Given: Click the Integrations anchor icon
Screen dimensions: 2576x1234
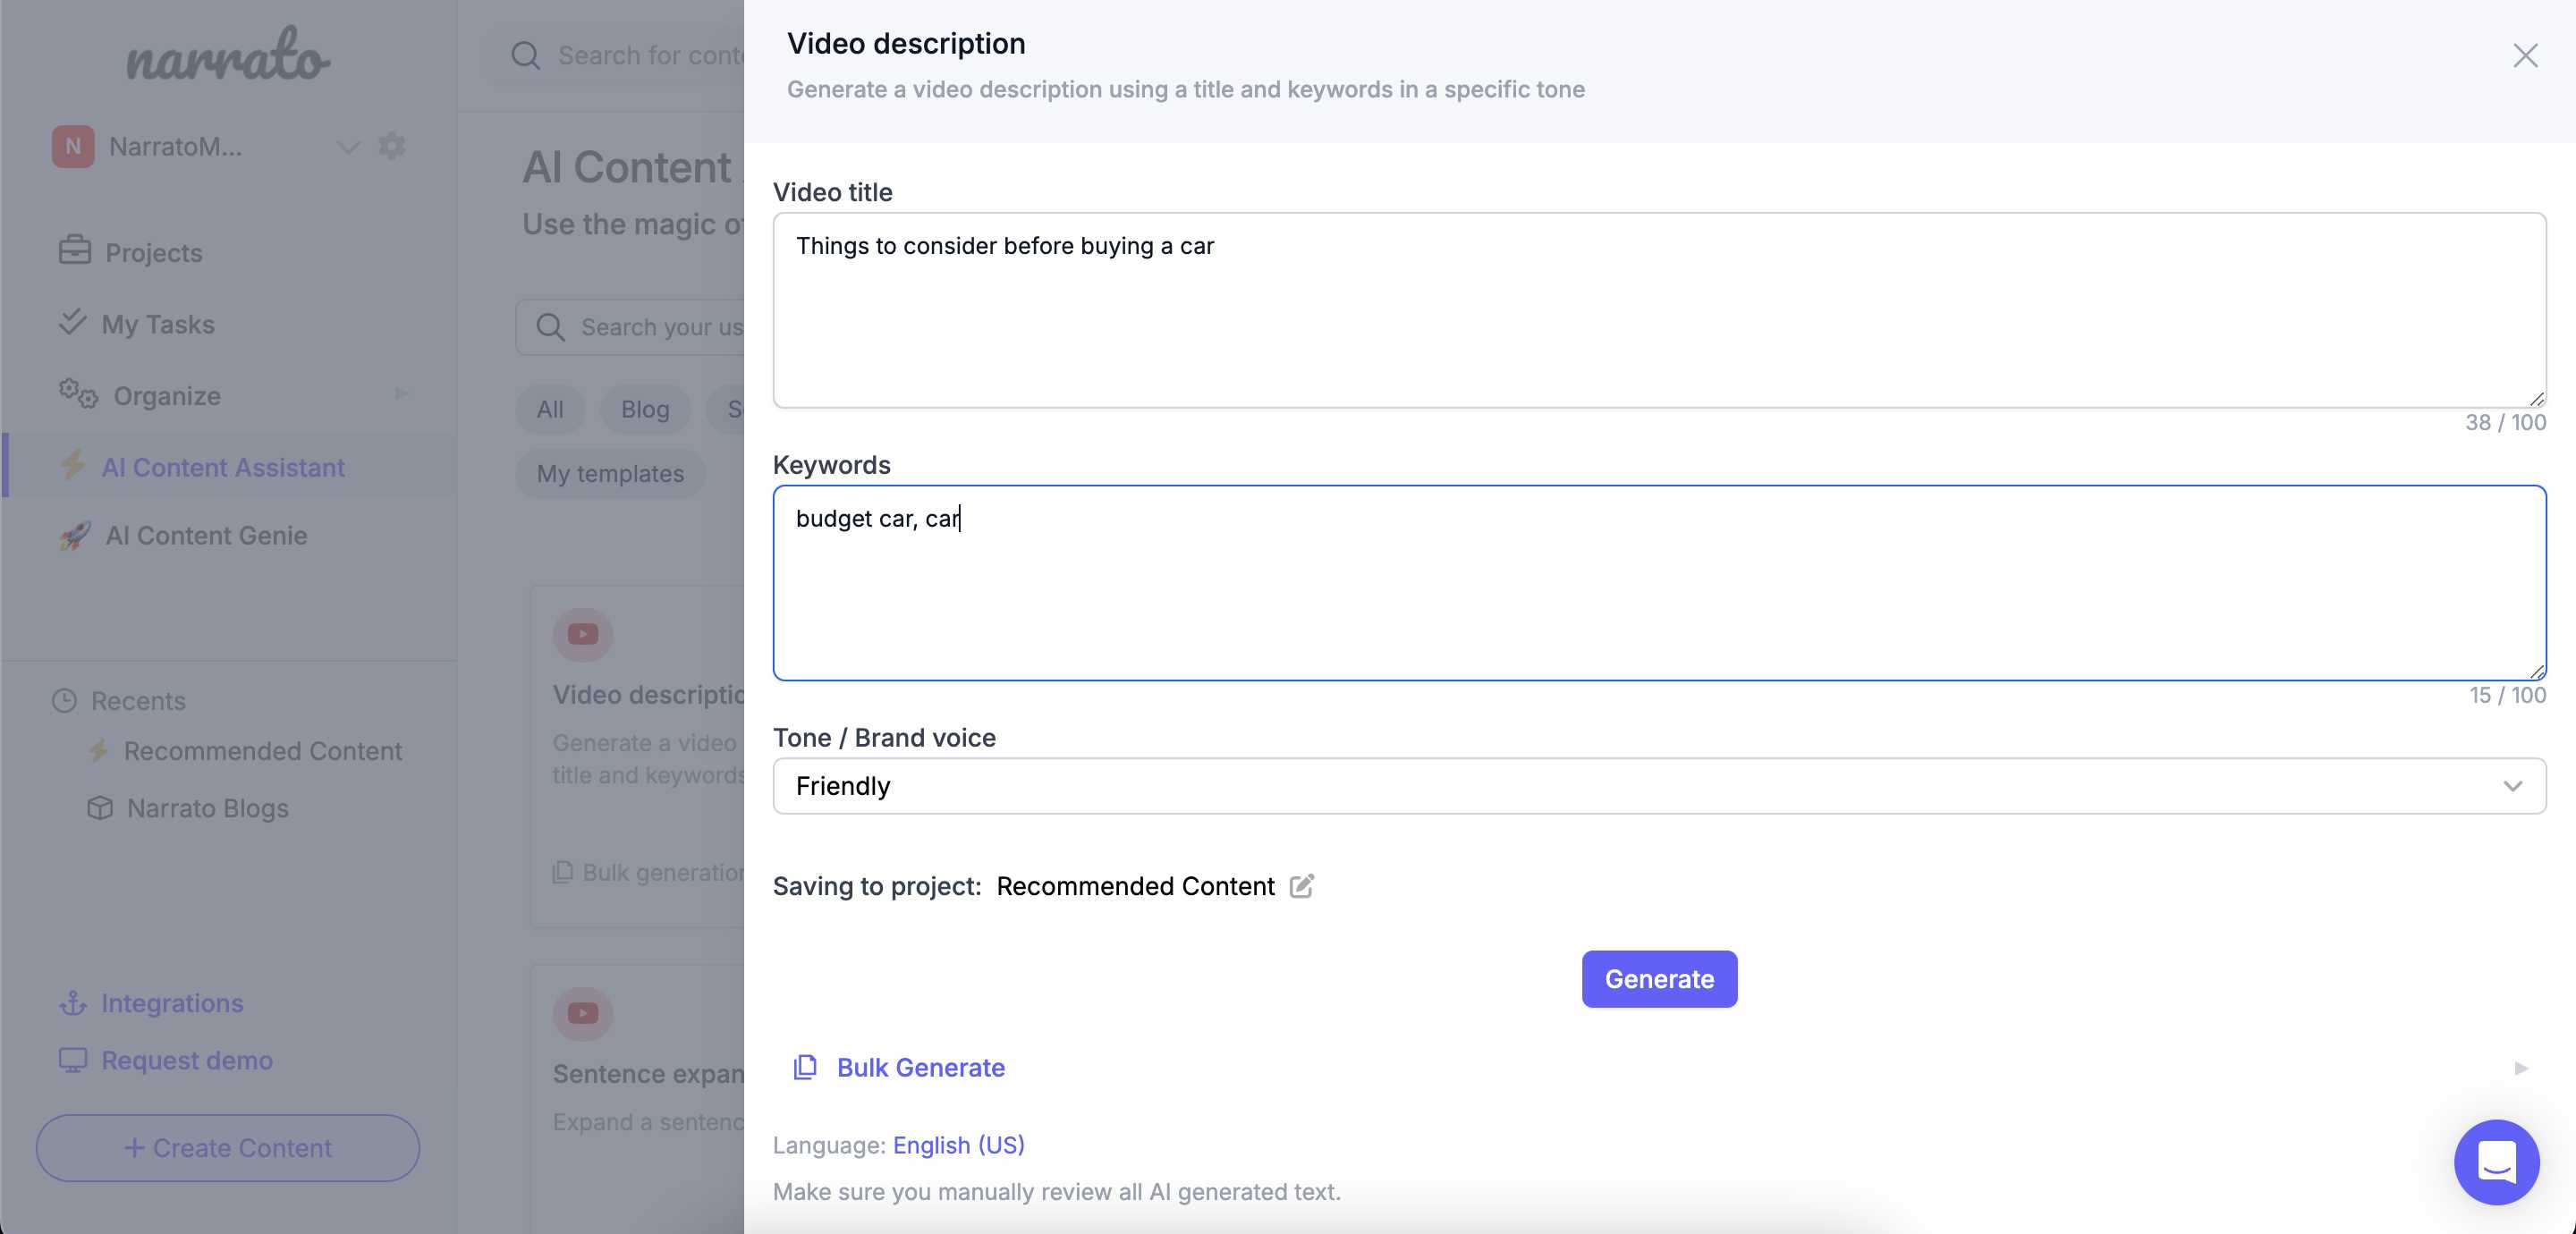Looking at the screenshot, I should (x=73, y=1003).
